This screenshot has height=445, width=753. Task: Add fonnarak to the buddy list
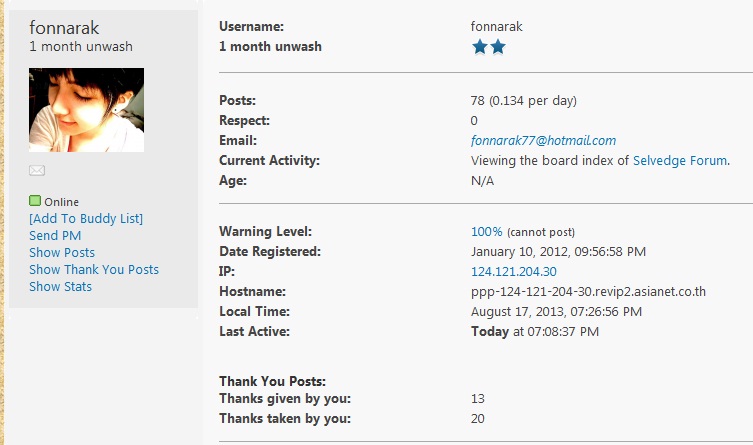tap(86, 218)
